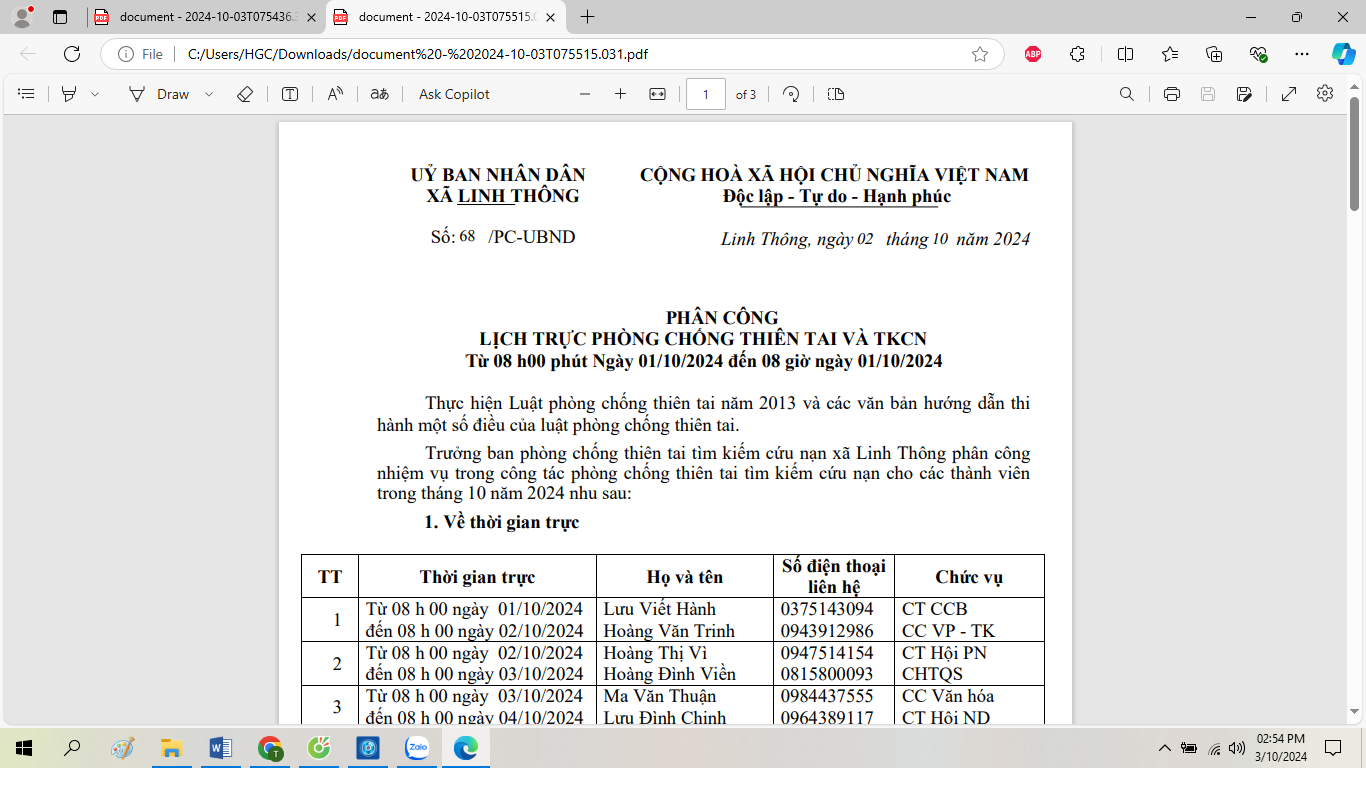Toggle page view mode
The image size is (1366, 786).
tap(836, 94)
